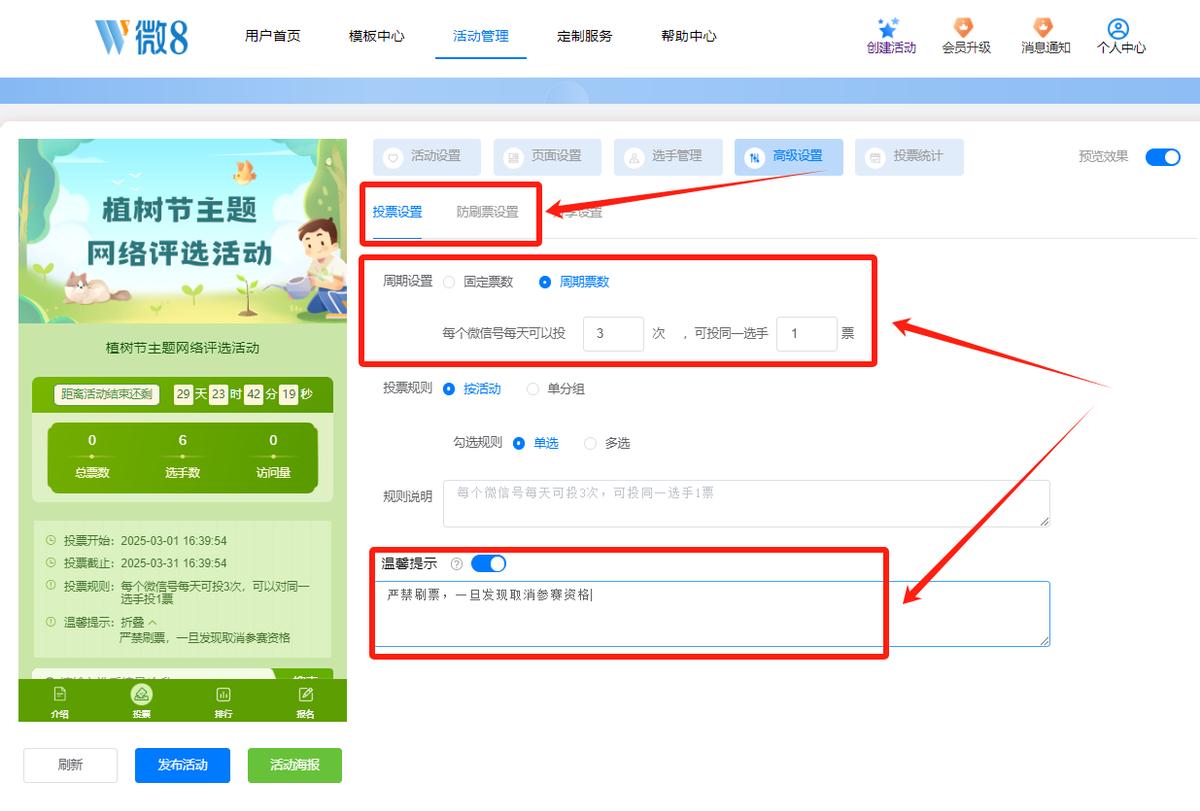Screen dimensions: 1200x811
Task: Click the clock icon beside 投票截止
Action: (51, 563)
